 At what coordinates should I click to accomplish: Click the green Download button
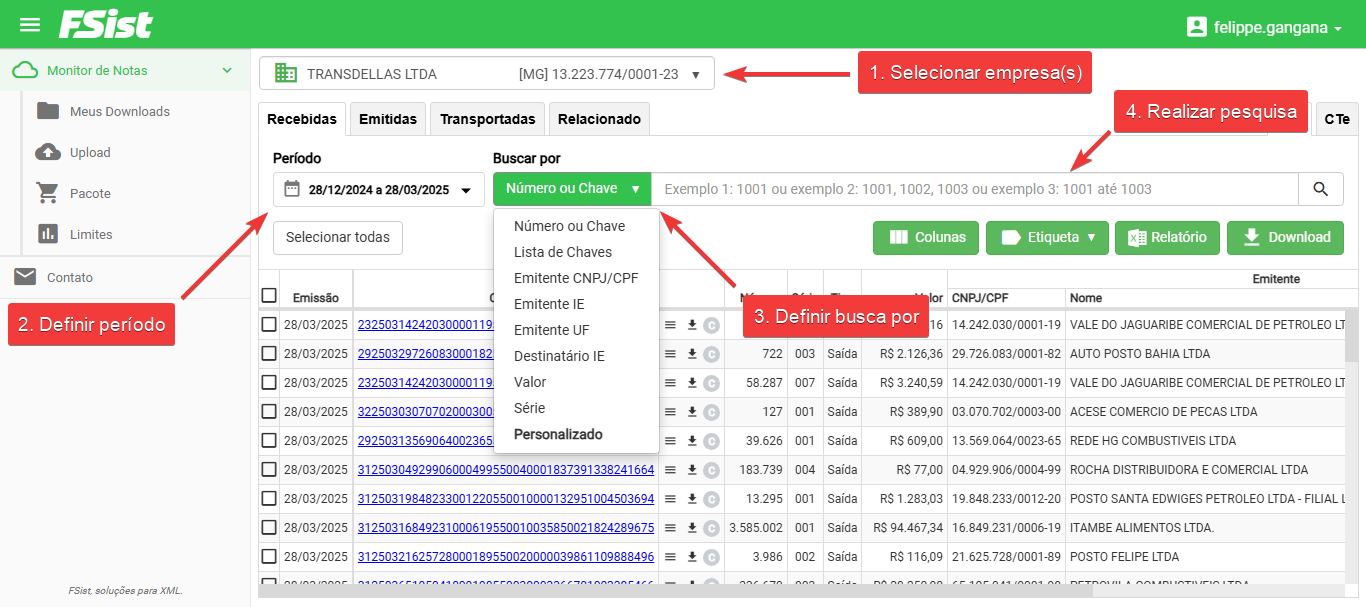click(1285, 238)
